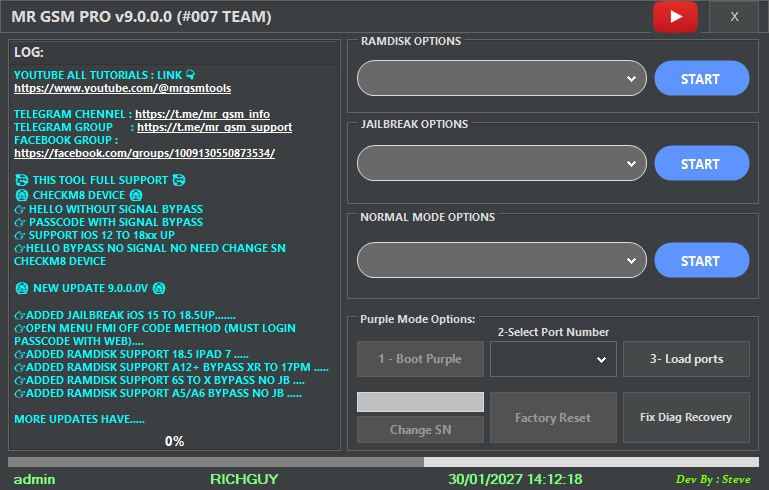
Task: Click the 'NORMAL MODE OPTIONS' group label
Action: (x=428, y=217)
